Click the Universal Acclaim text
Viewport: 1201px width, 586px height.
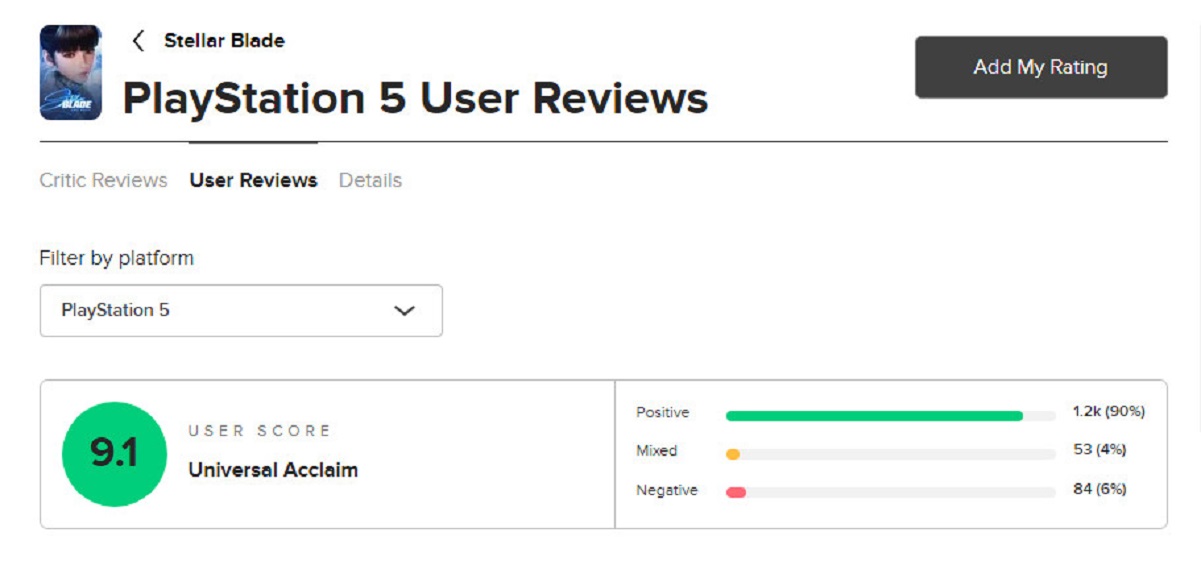tap(273, 470)
